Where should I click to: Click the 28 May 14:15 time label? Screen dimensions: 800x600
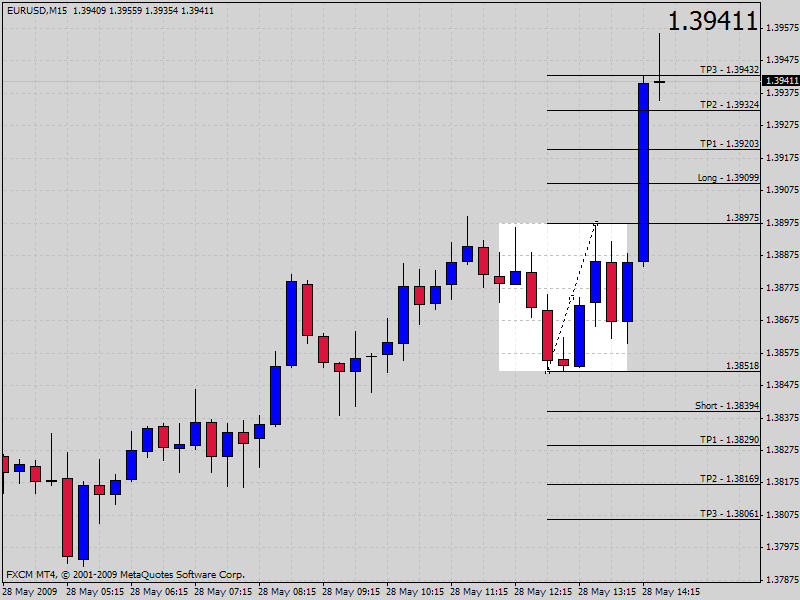(671, 592)
